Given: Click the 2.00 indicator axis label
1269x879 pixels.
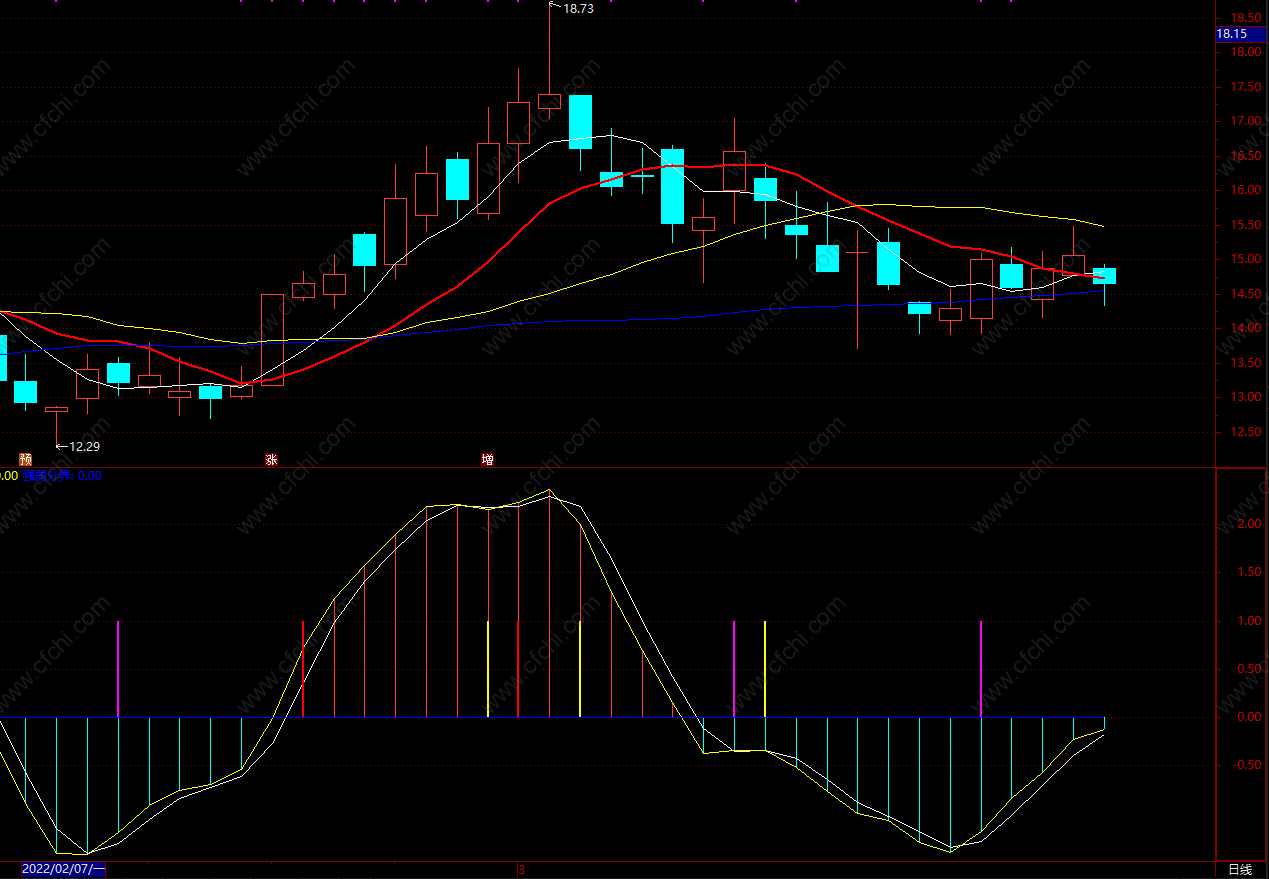Looking at the screenshot, I should click(x=1250, y=524).
